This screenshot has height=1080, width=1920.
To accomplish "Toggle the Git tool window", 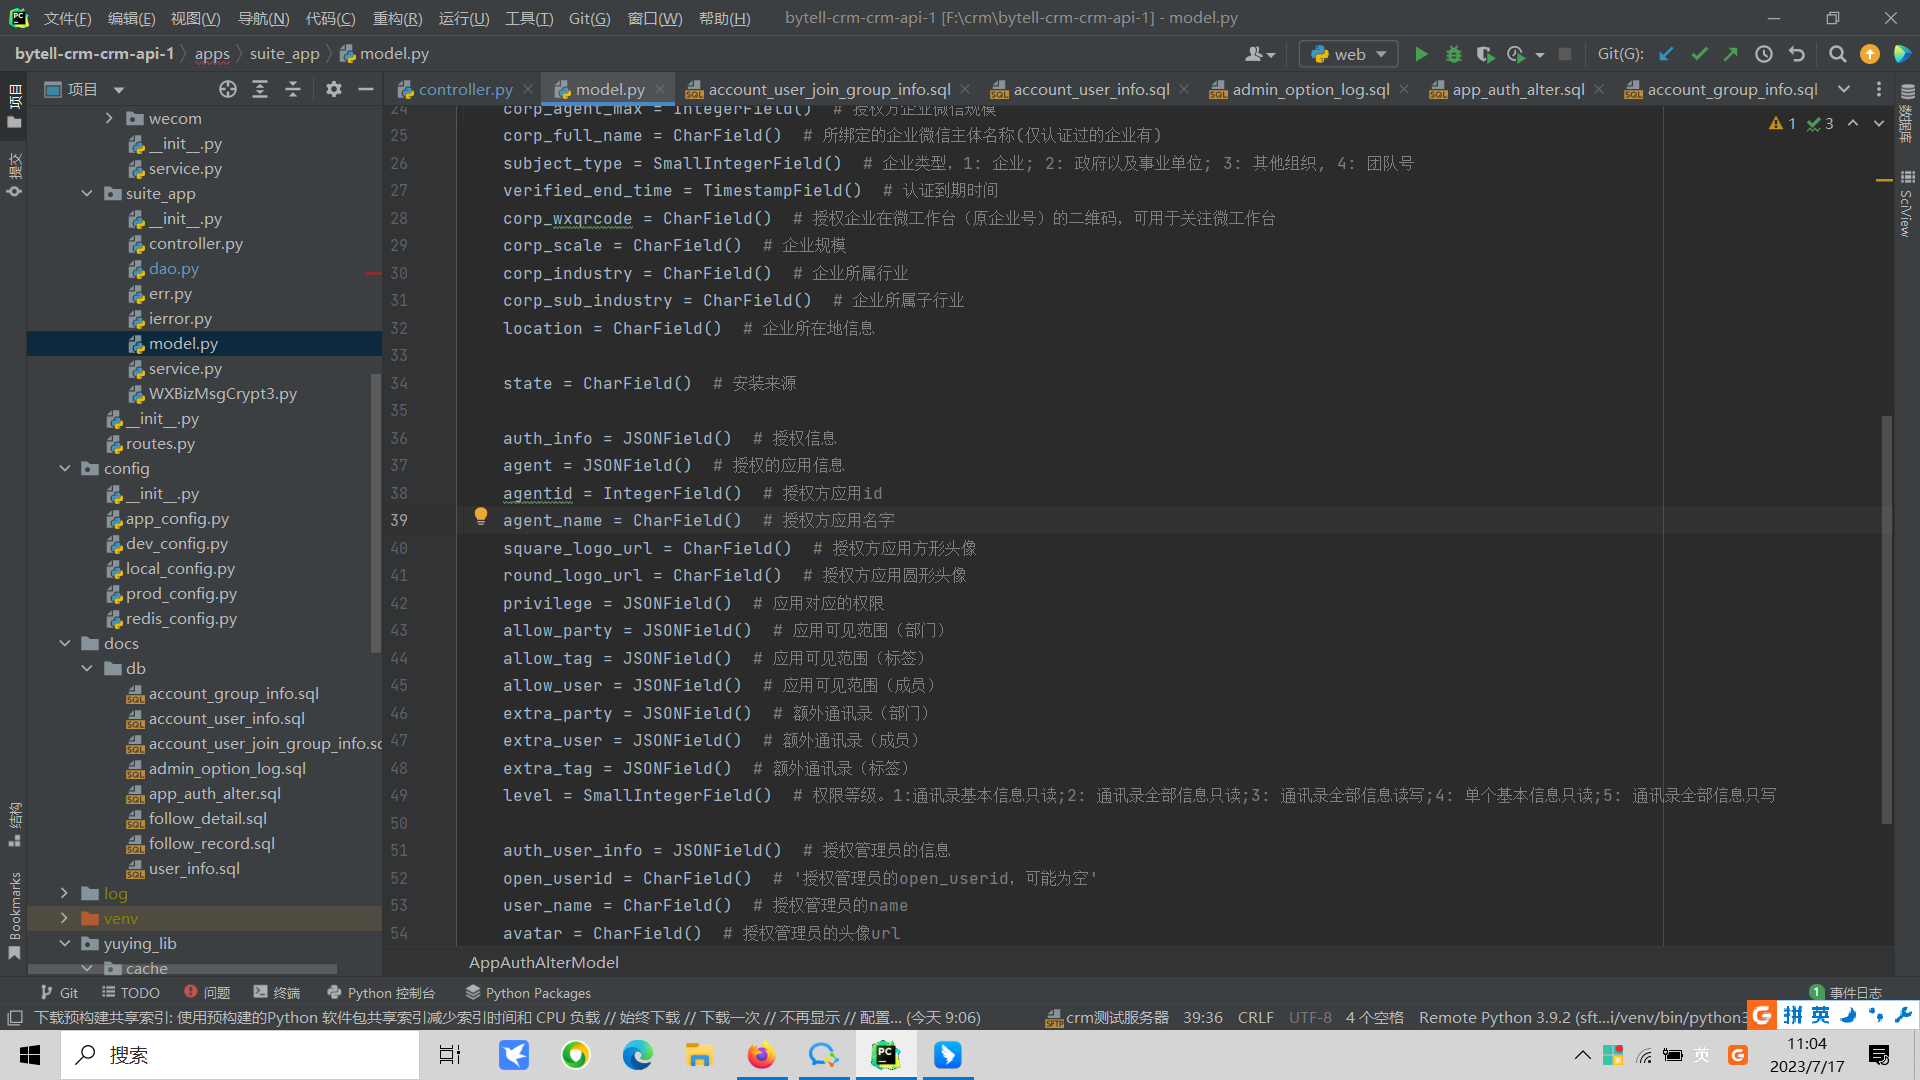I will pyautogui.click(x=59, y=993).
